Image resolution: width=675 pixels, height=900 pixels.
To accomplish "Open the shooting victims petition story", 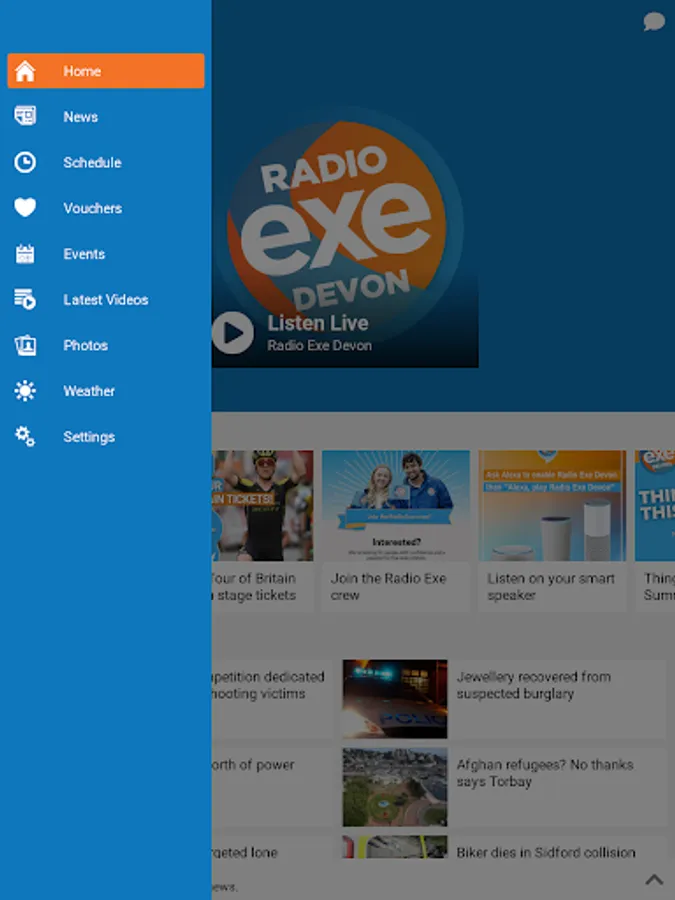I will point(268,685).
